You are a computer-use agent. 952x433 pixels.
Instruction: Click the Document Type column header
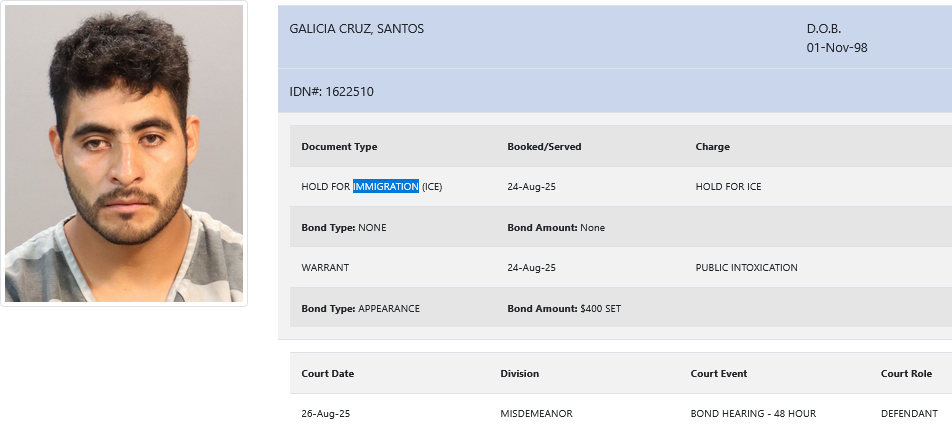[339, 146]
